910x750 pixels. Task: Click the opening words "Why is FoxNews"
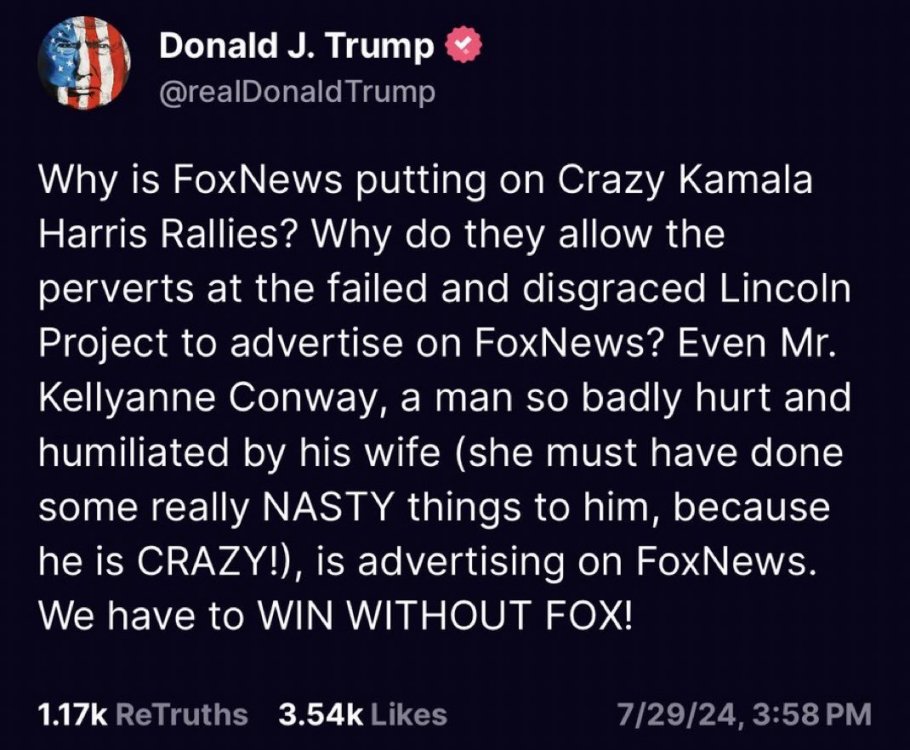(x=170, y=184)
